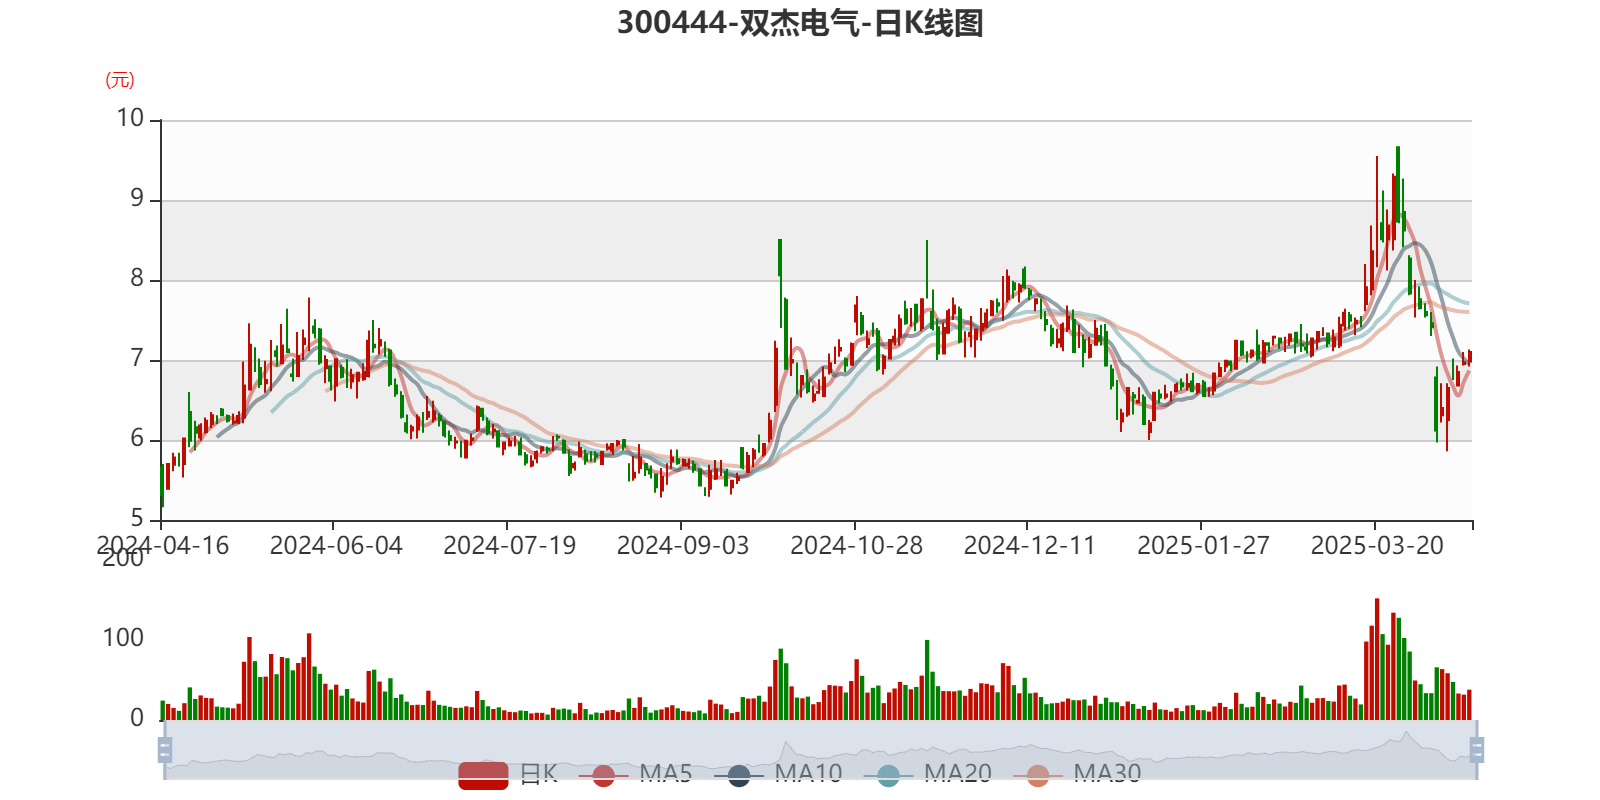The height and width of the screenshot is (800, 1600).
Task: Click the 2025-03-20 date axis label
Action: coord(1378,546)
